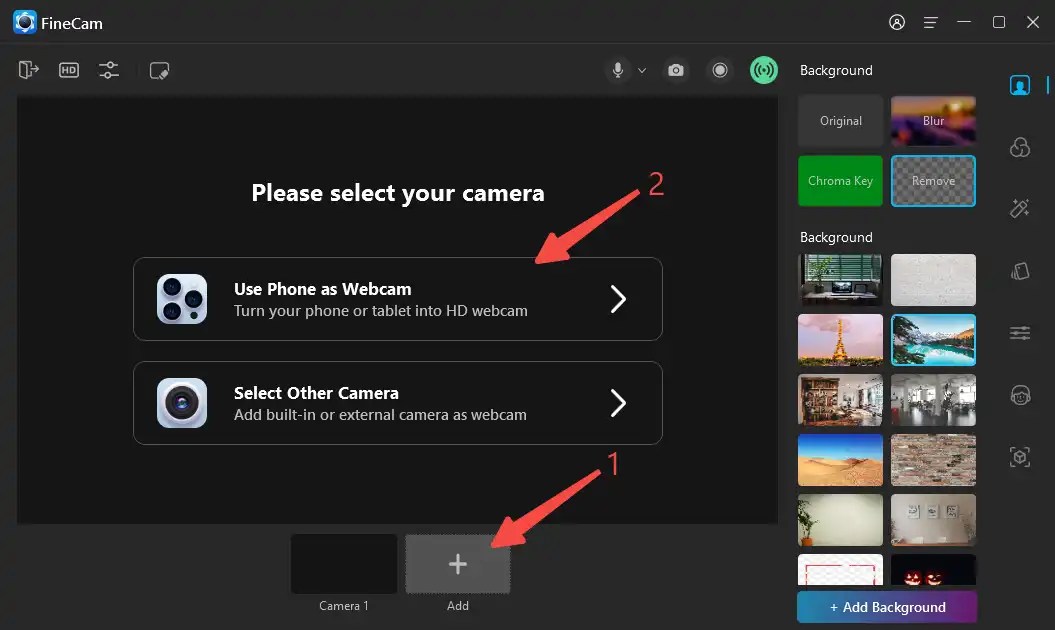Click the Add Background button
The width and height of the screenshot is (1055, 630).
coord(887,607)
